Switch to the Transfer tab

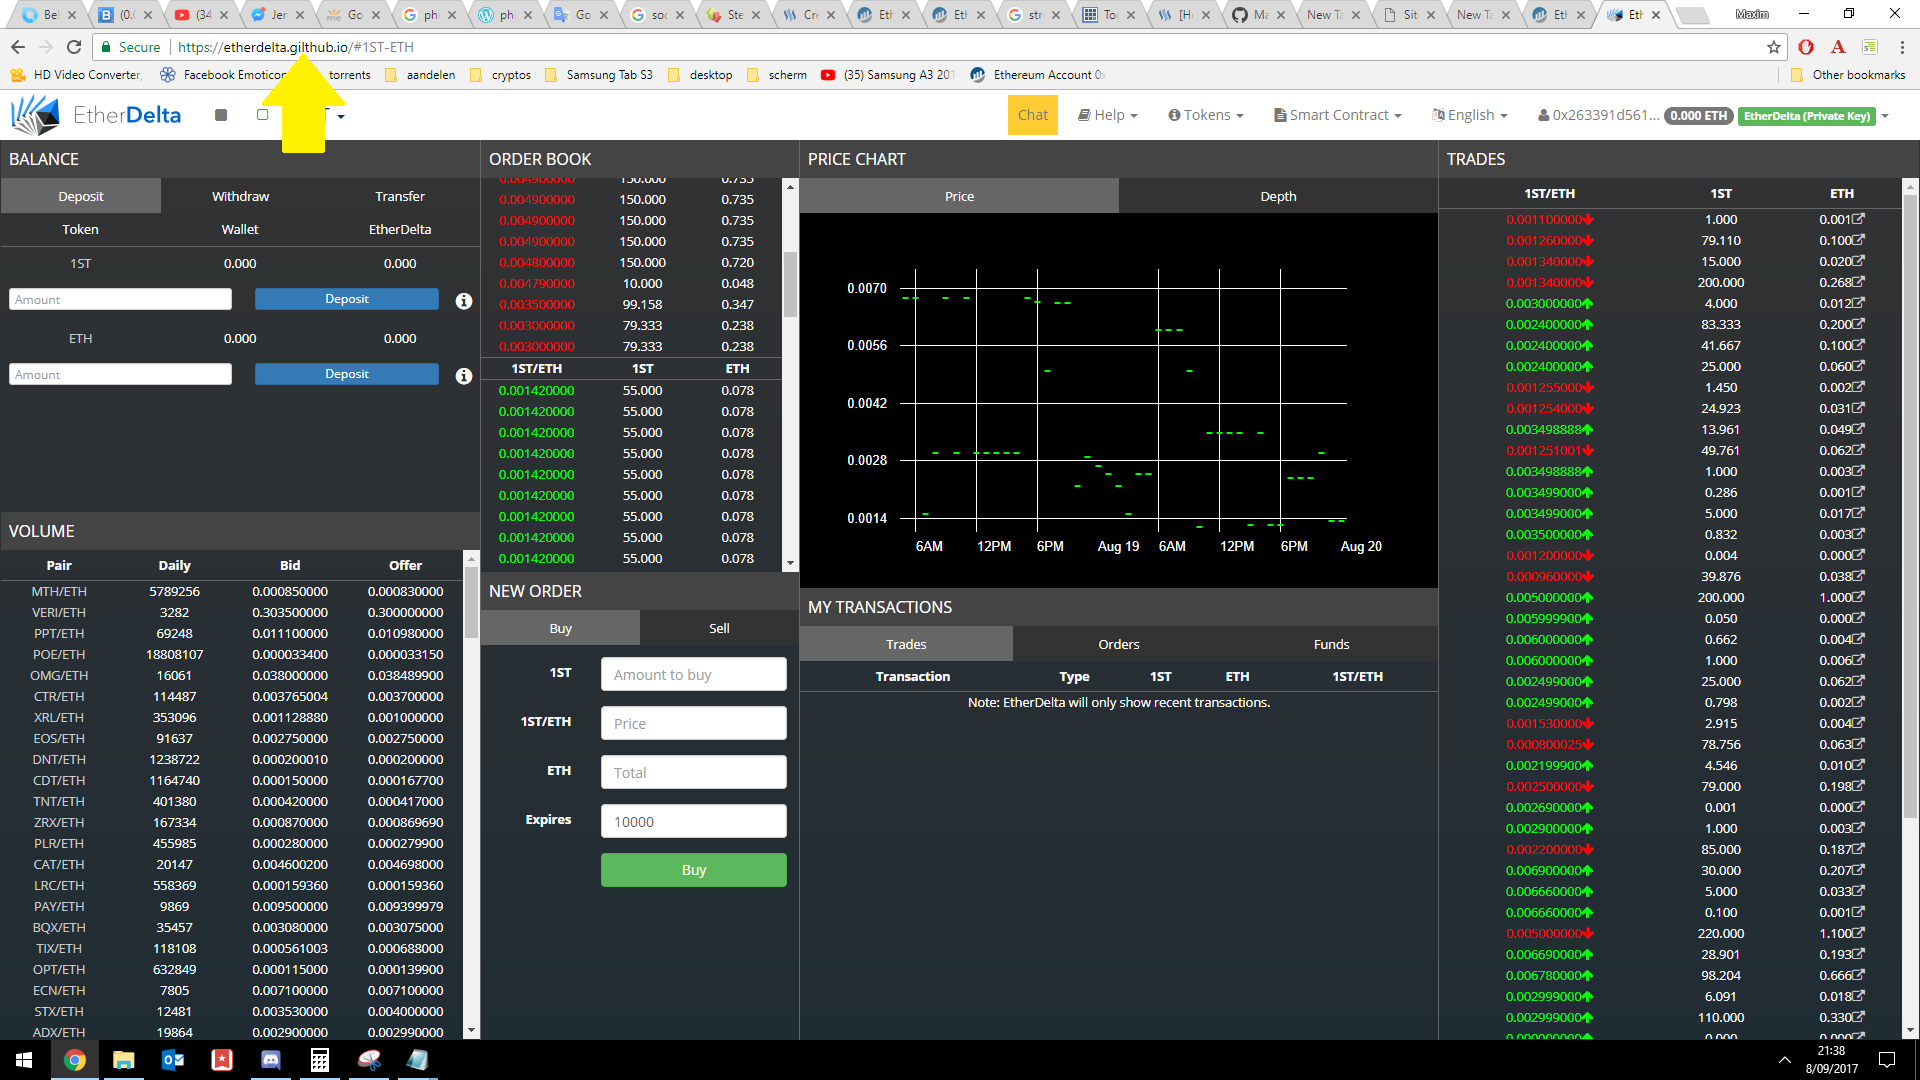coord(400,196)
